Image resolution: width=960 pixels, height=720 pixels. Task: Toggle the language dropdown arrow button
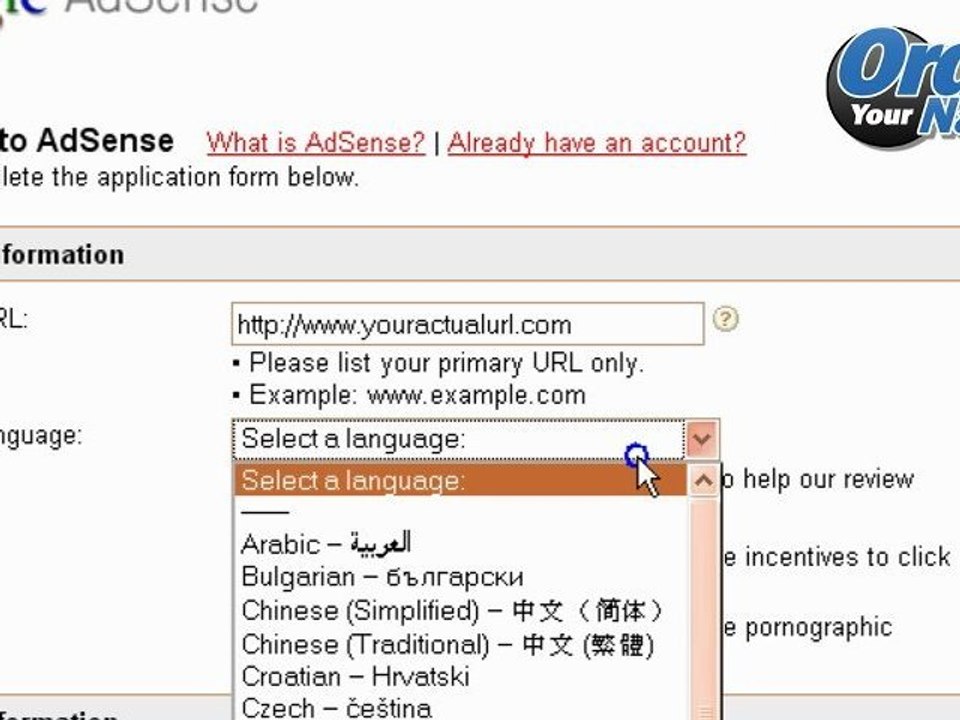tap(702, 439)
